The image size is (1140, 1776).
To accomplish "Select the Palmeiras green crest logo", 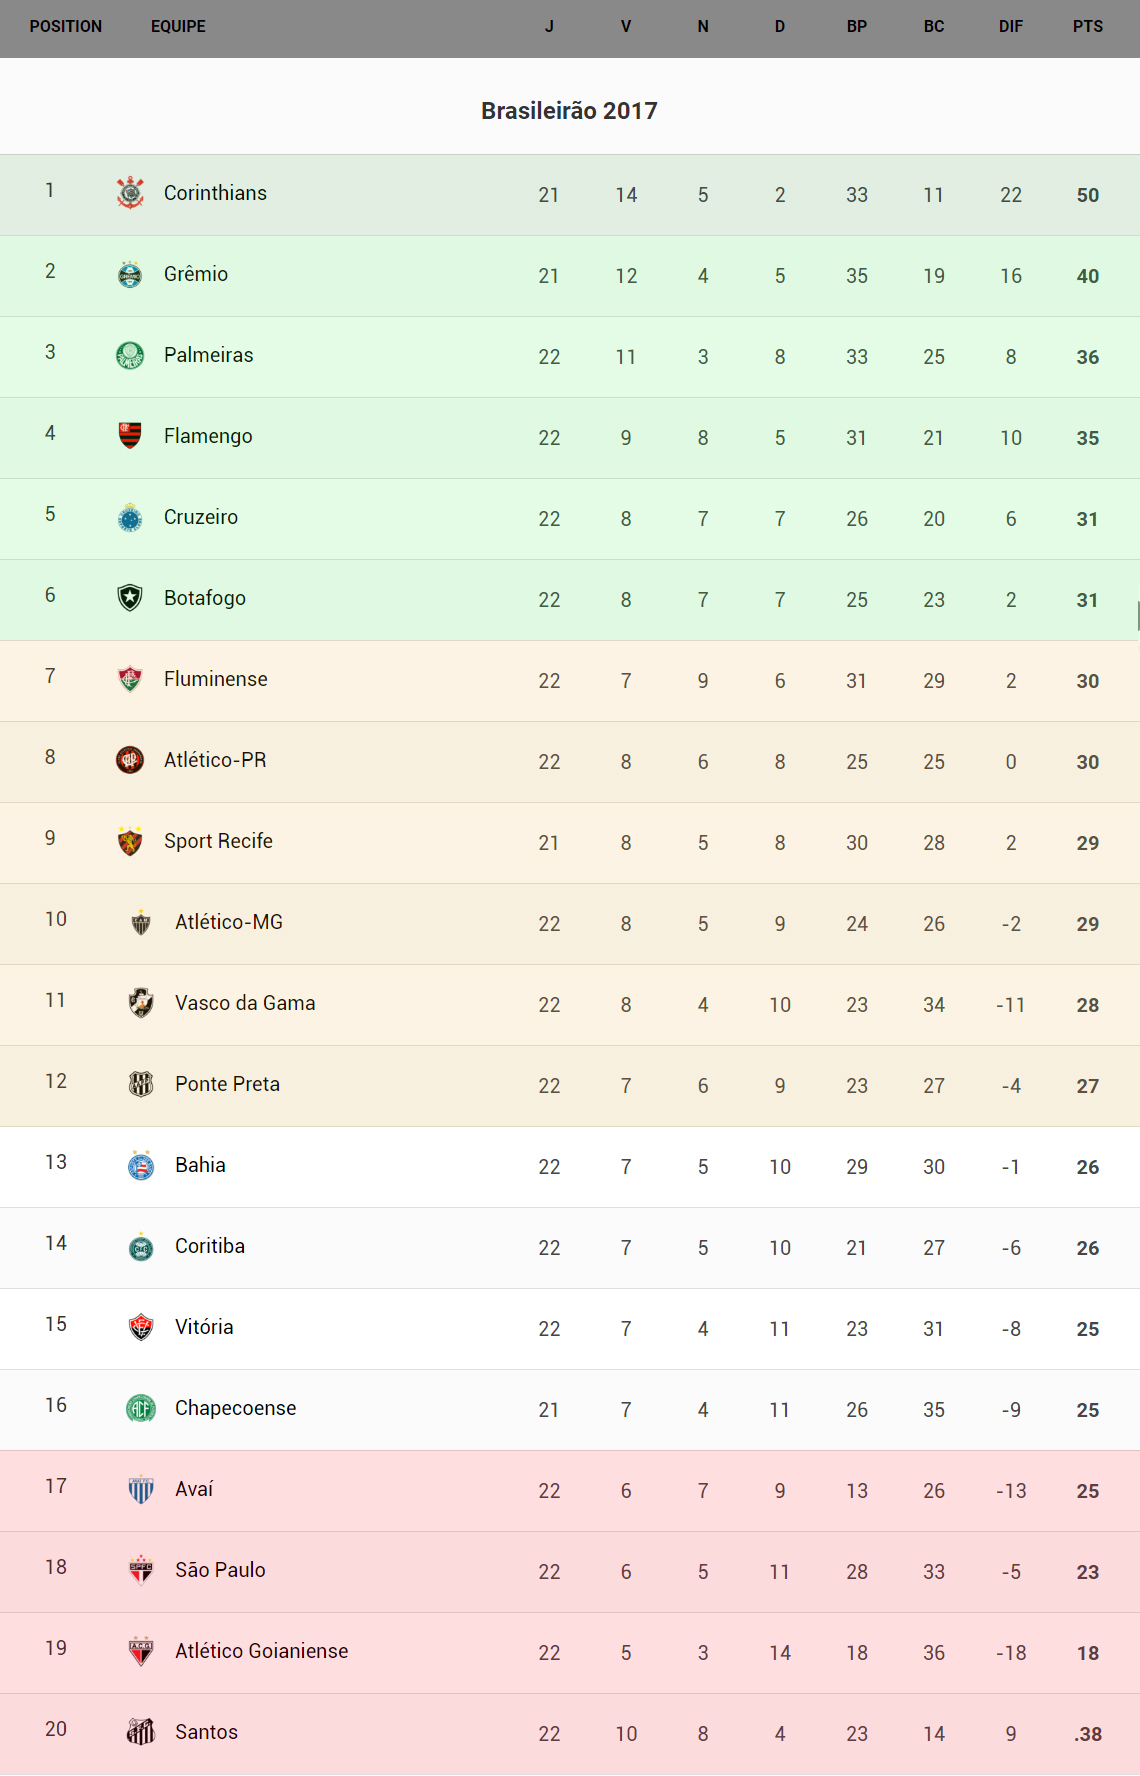I will pos(130,355).
